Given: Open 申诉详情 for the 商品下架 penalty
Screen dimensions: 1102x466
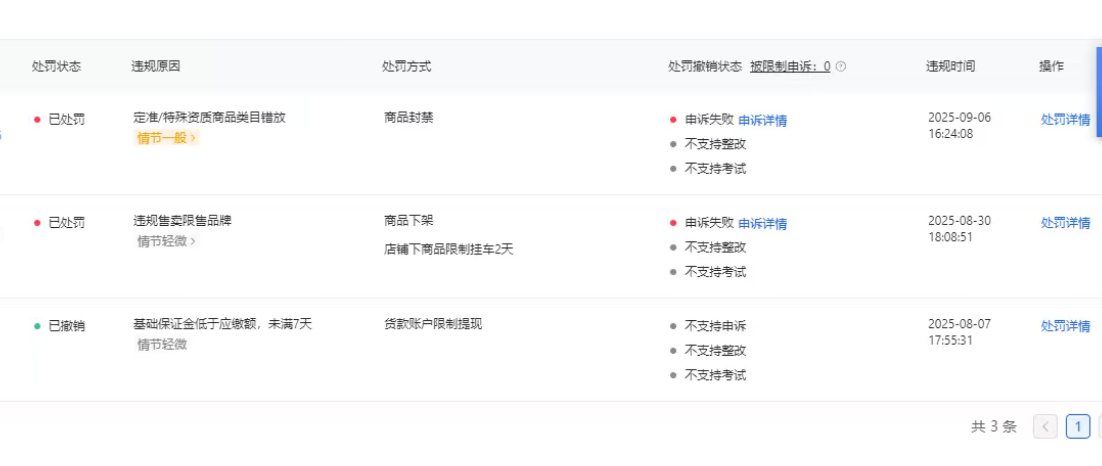Looking at the screenshot, I should point(762,224).
